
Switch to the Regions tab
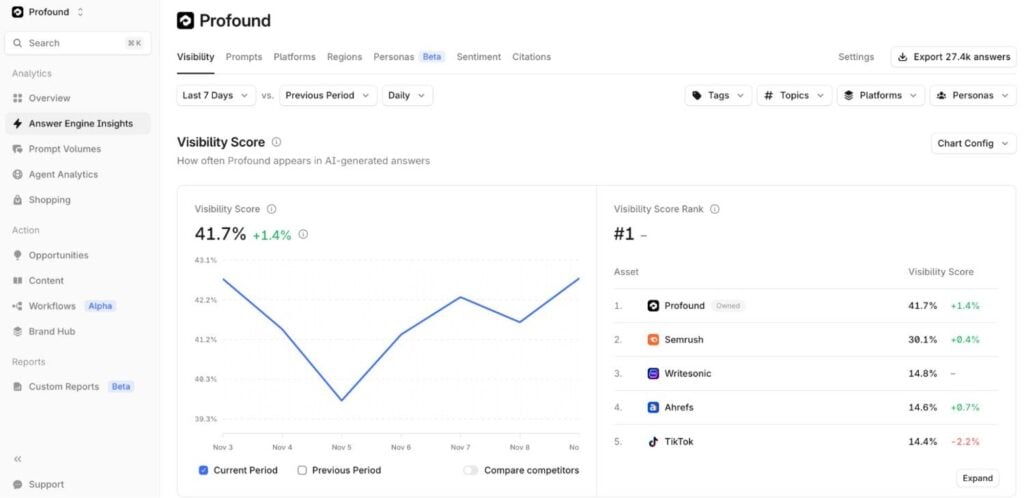(x=344, y=57)
